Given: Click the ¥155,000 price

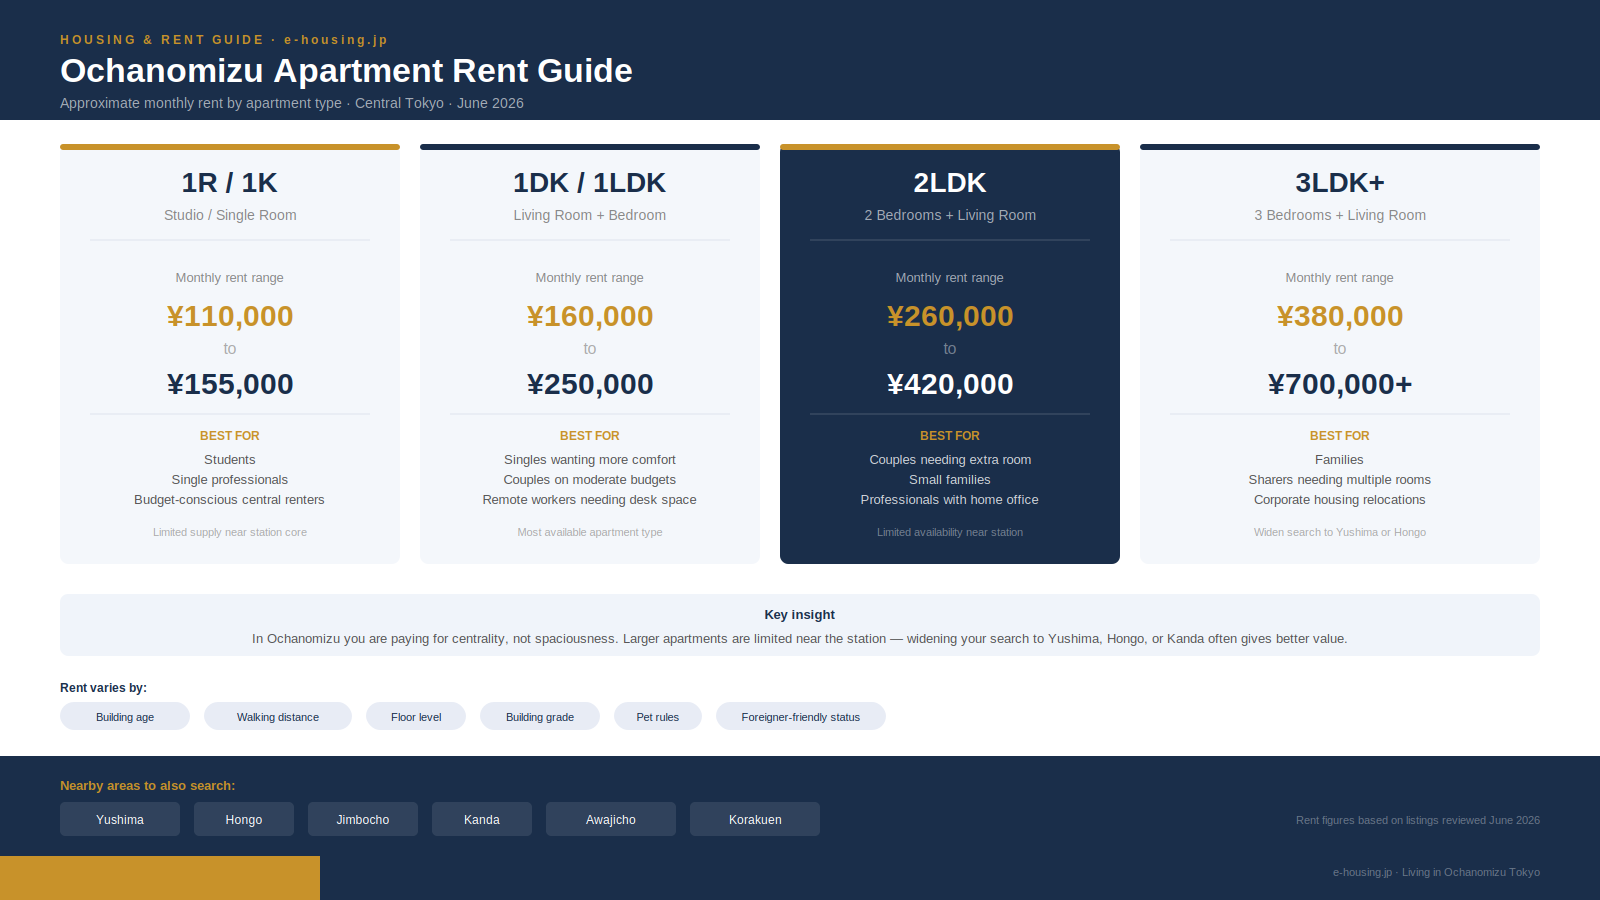Looking at the screenshot, I should (230, 384).
